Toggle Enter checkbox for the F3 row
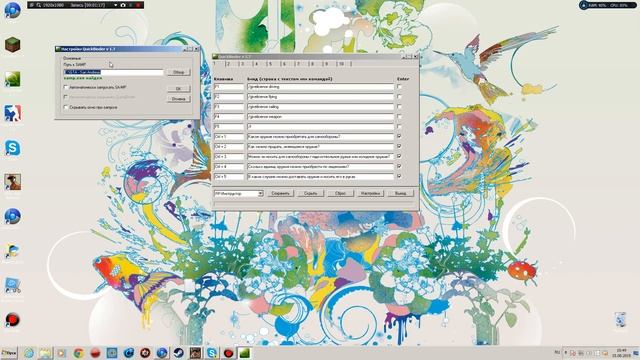 coord(399,107)
